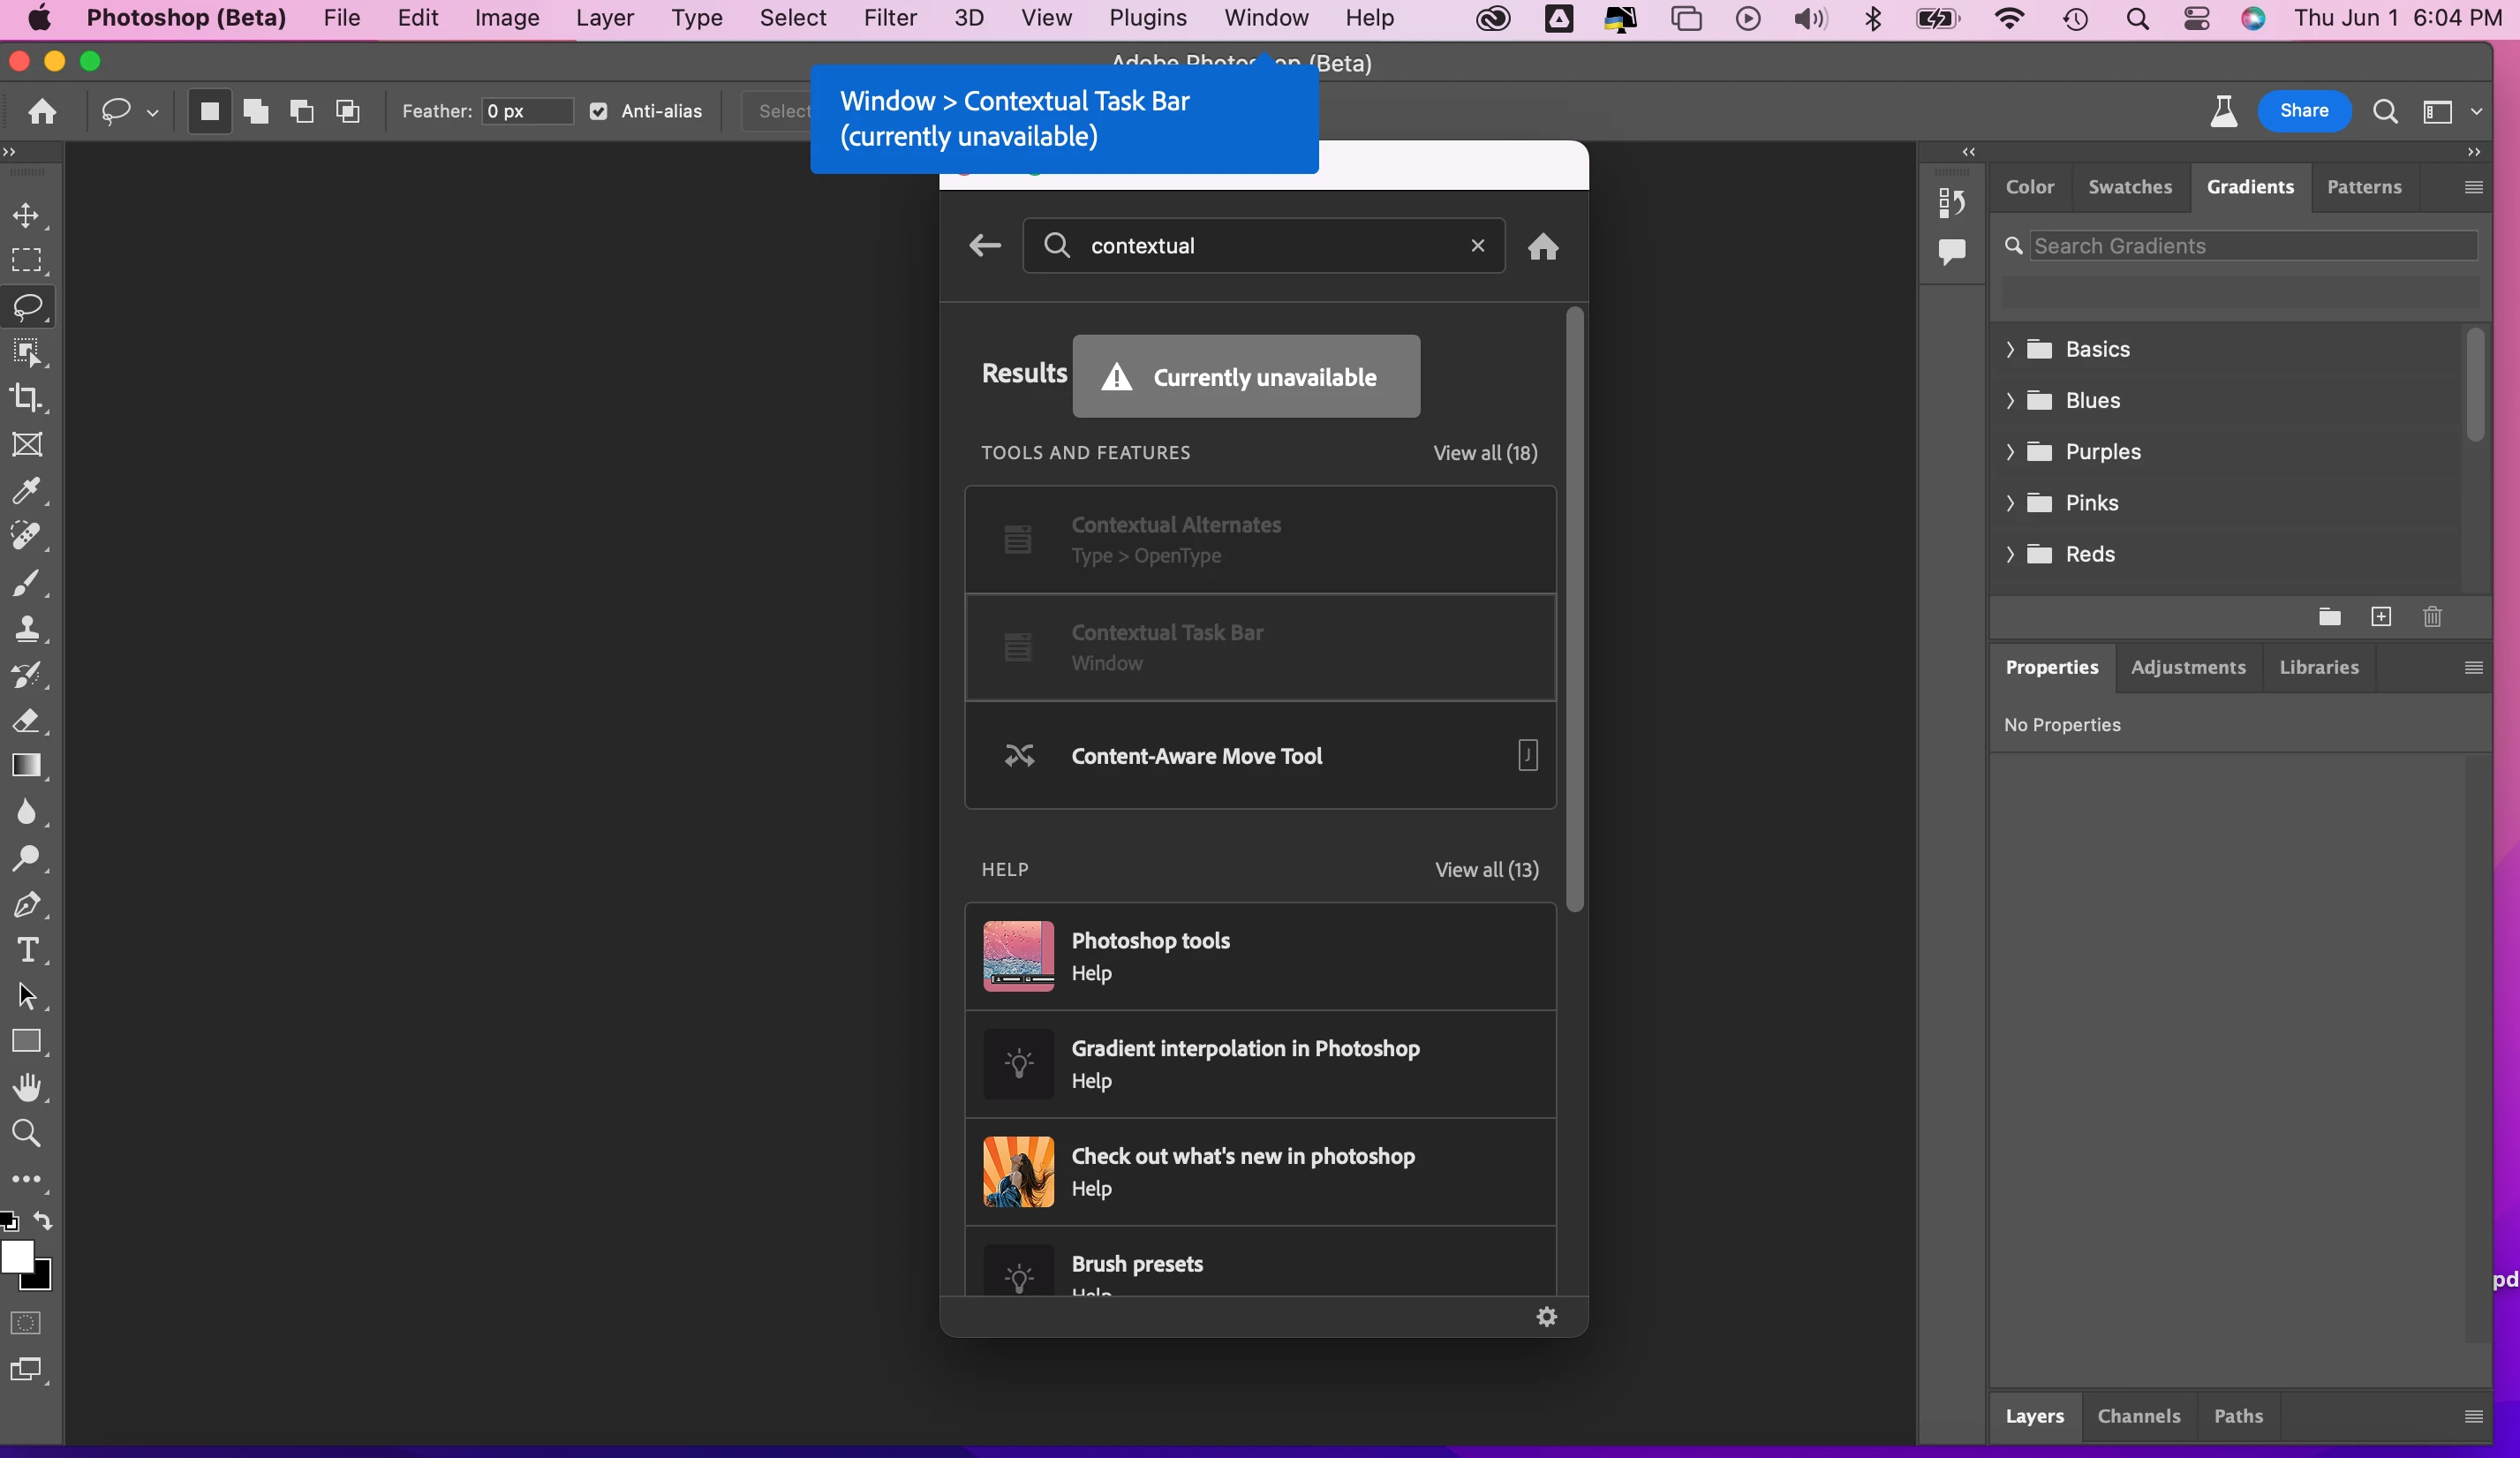The width and height of the screenshot is (2520, 1458).
Task: Select the Clone Stamp tool
Action: (26, 628)
